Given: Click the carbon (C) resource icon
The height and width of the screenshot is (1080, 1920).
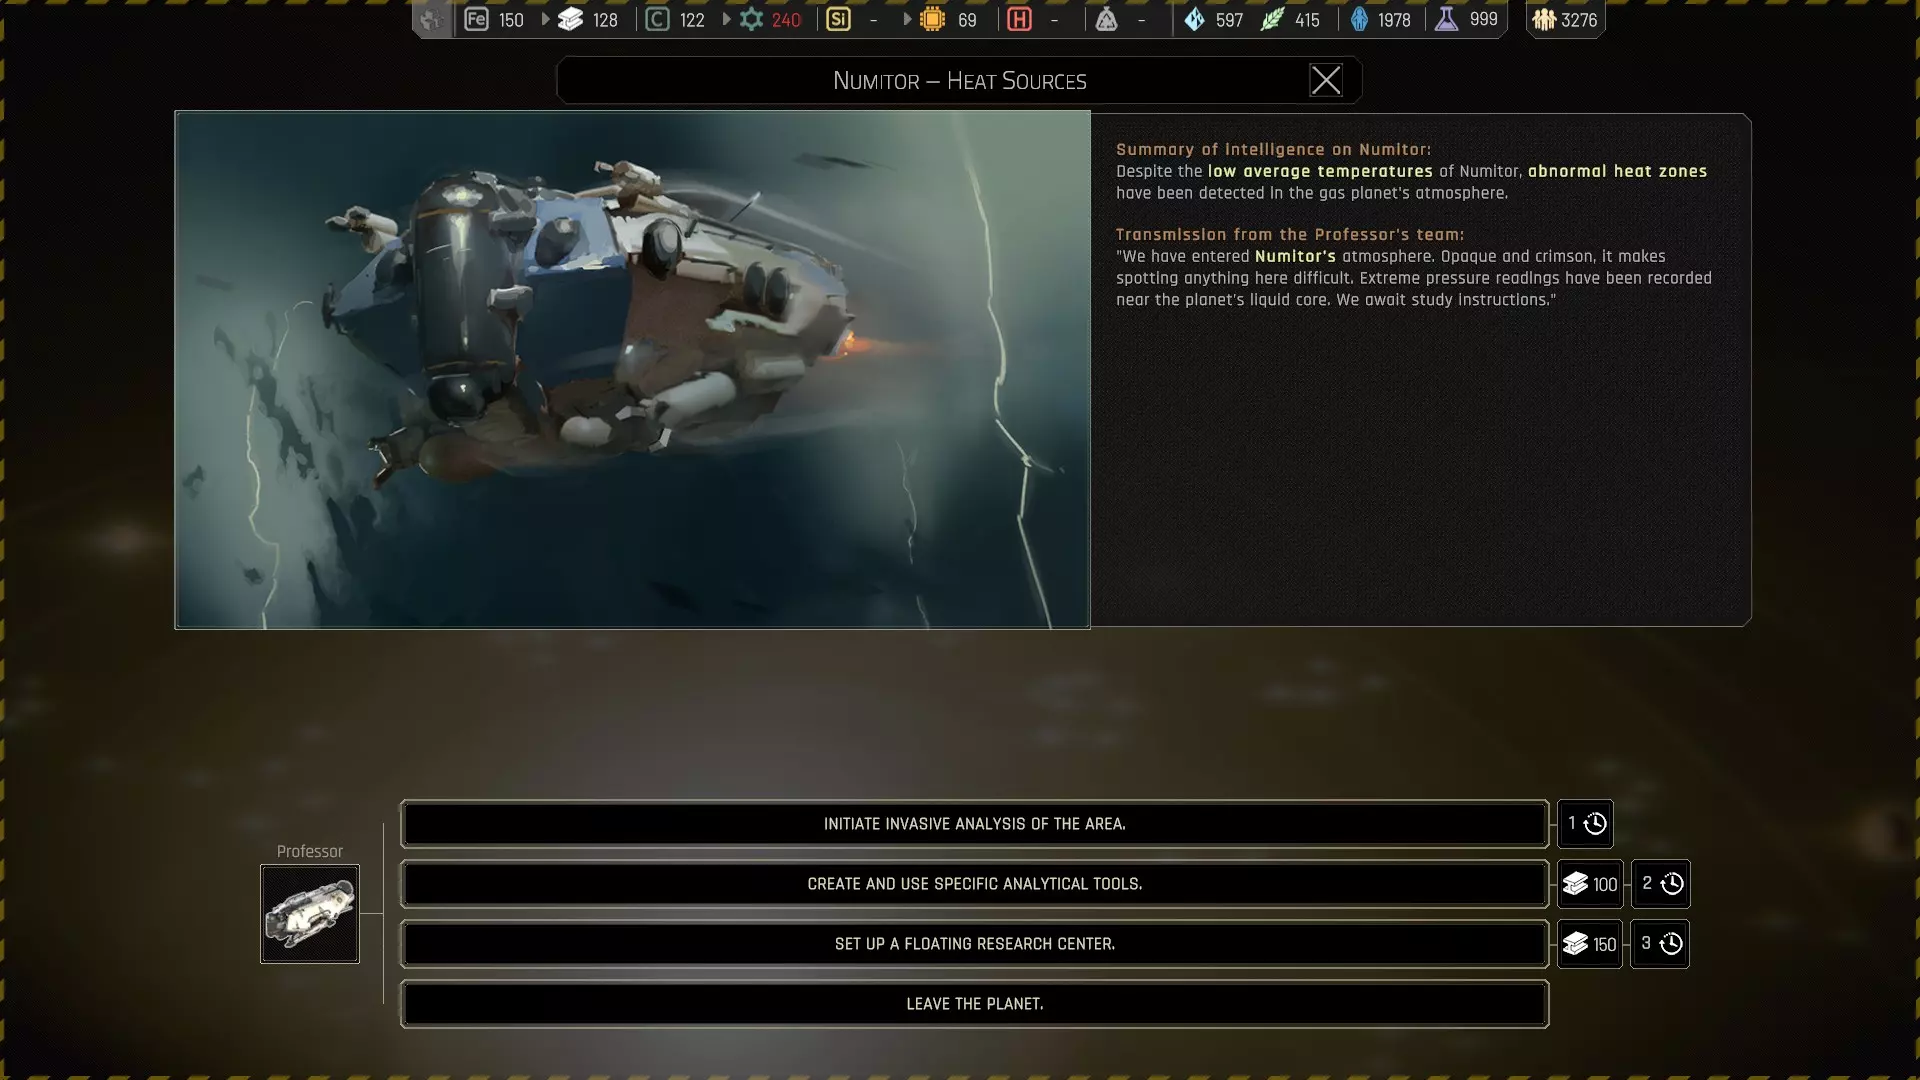Looking at the screenshot, I should [657, 19].
